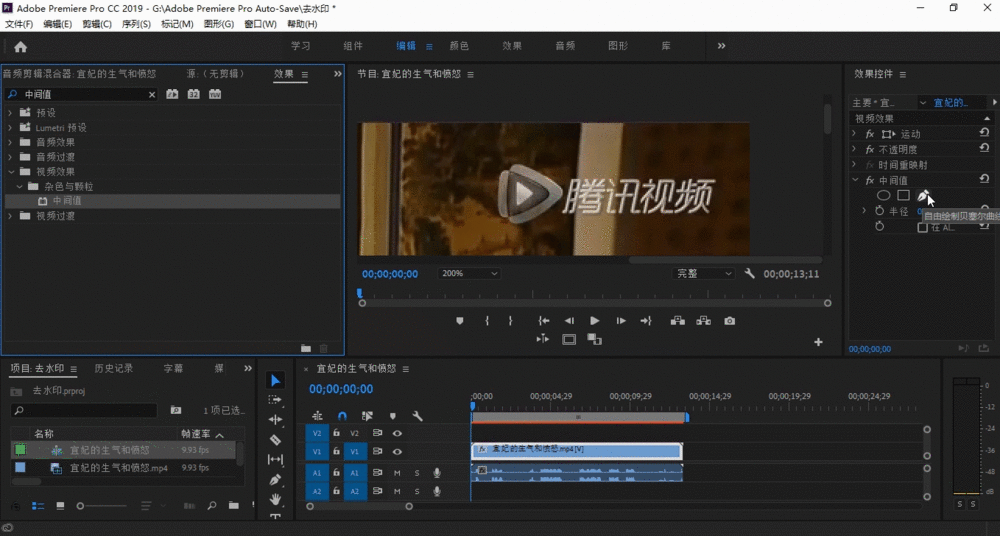Open the button editor plus icon

click(818, 343)
